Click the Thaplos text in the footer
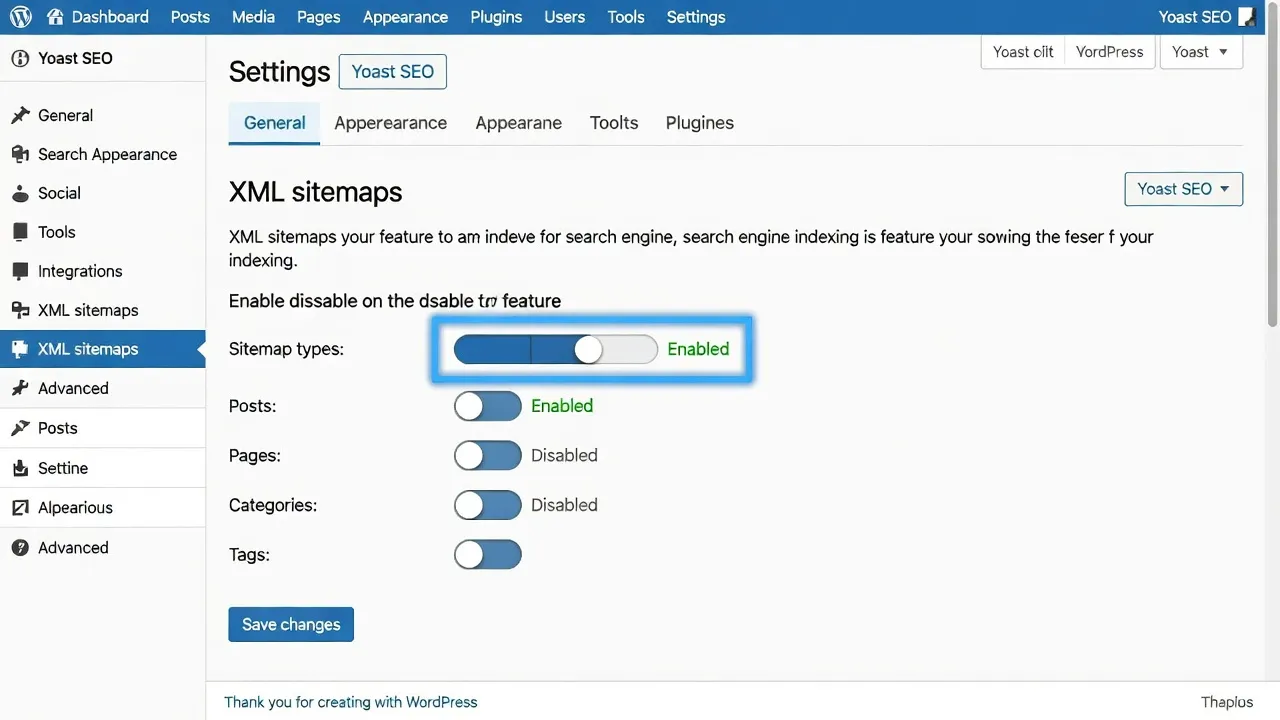1280x720 pixels. [x=1227, y=702]
